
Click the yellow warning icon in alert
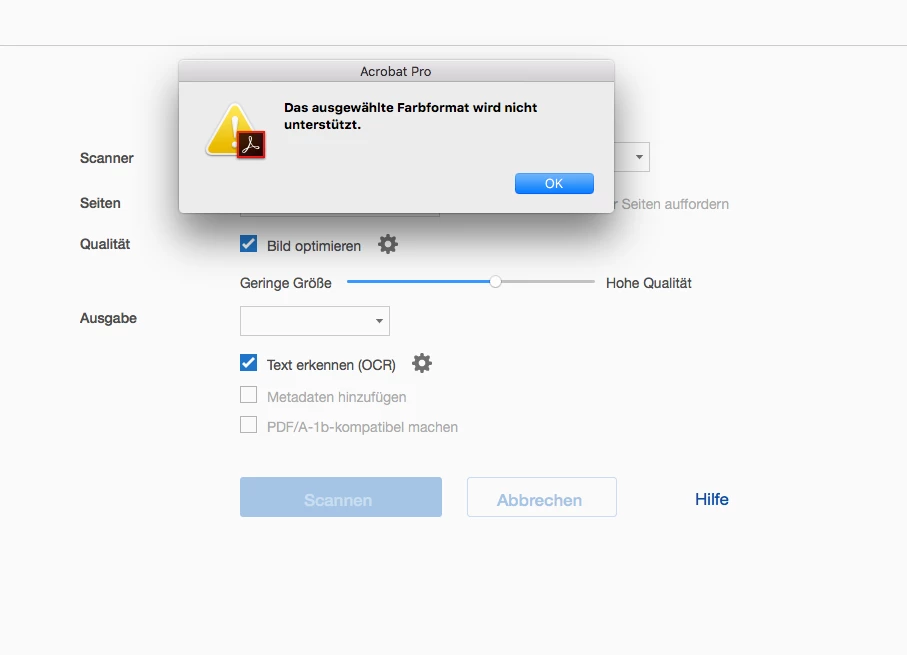pyautogui.click(x=235, y=131)
